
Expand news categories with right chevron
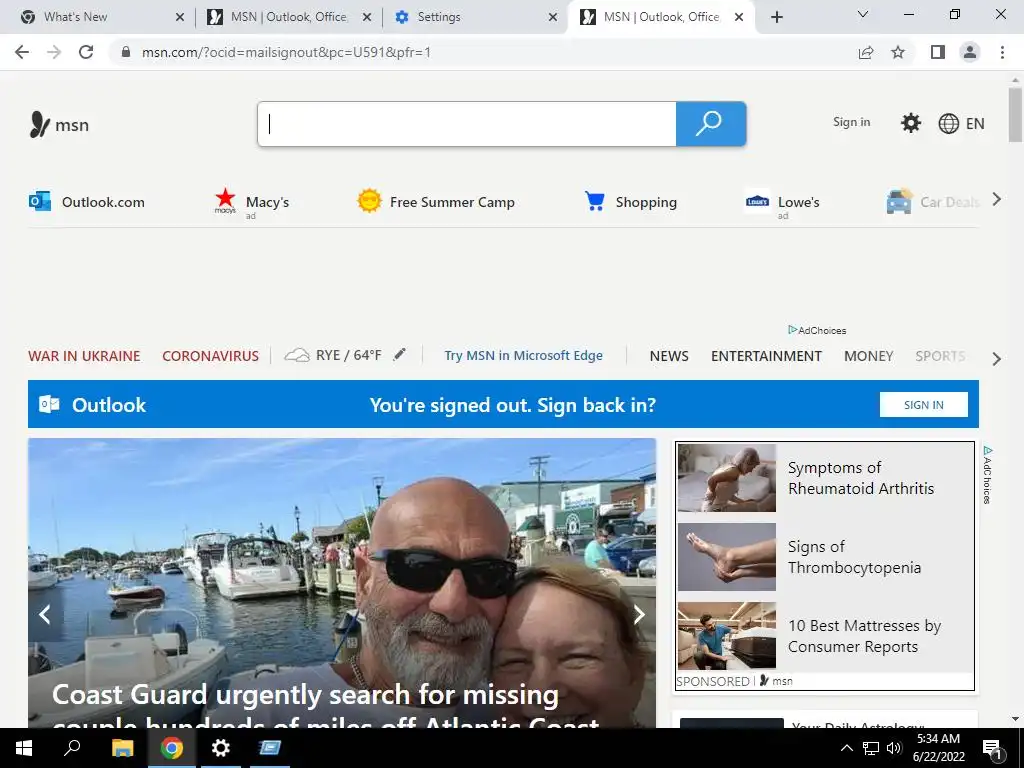point(997,359)
